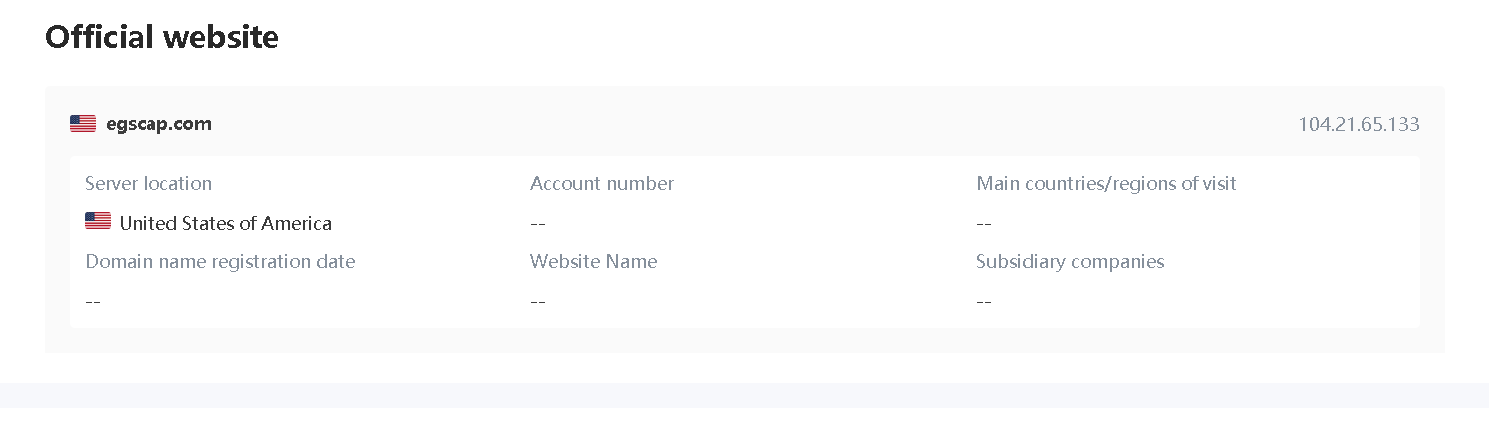Click the light gray separator band at page bottom
The image size is (1489, 422).
tap(744, 394)
